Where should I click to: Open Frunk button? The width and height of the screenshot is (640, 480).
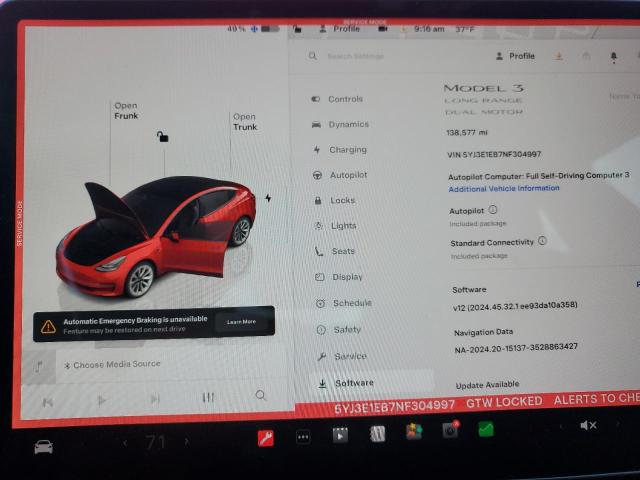(x=126, y=111)
